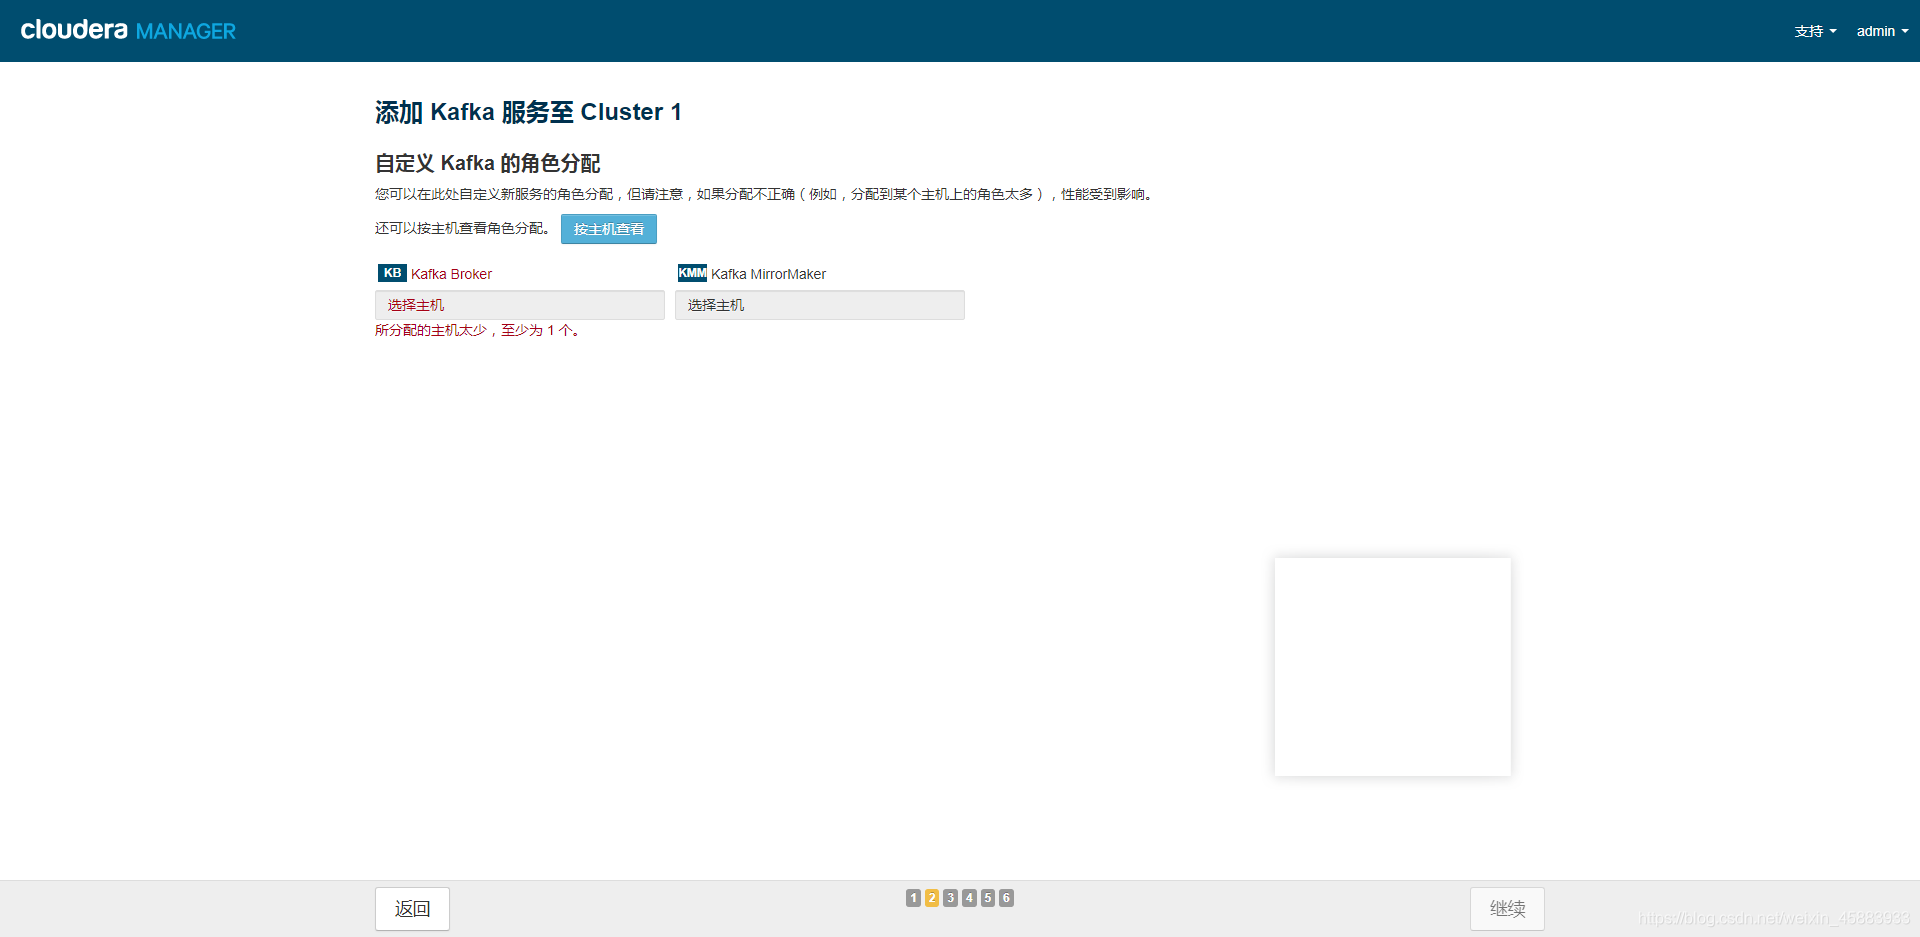Click the 继续 button to proceed
Viewport: 1920px width, 937px height.
pos(1507,908)
